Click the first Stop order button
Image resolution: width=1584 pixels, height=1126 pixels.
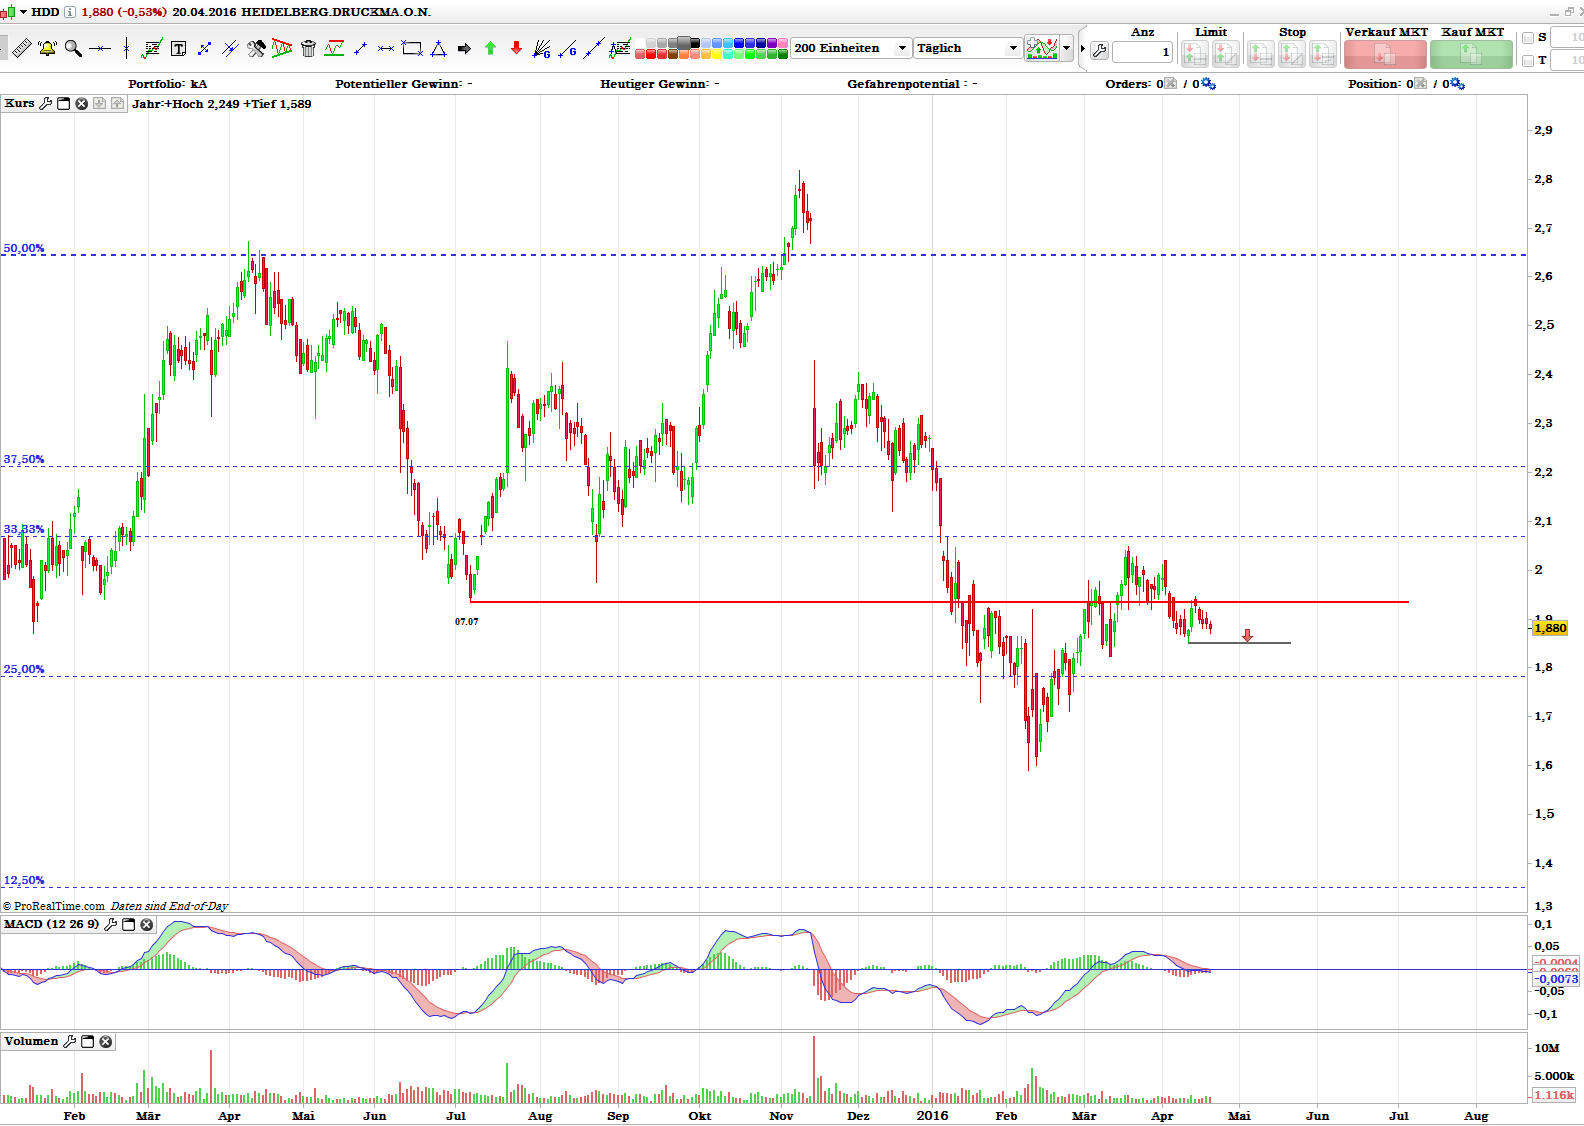point(1261,54)
